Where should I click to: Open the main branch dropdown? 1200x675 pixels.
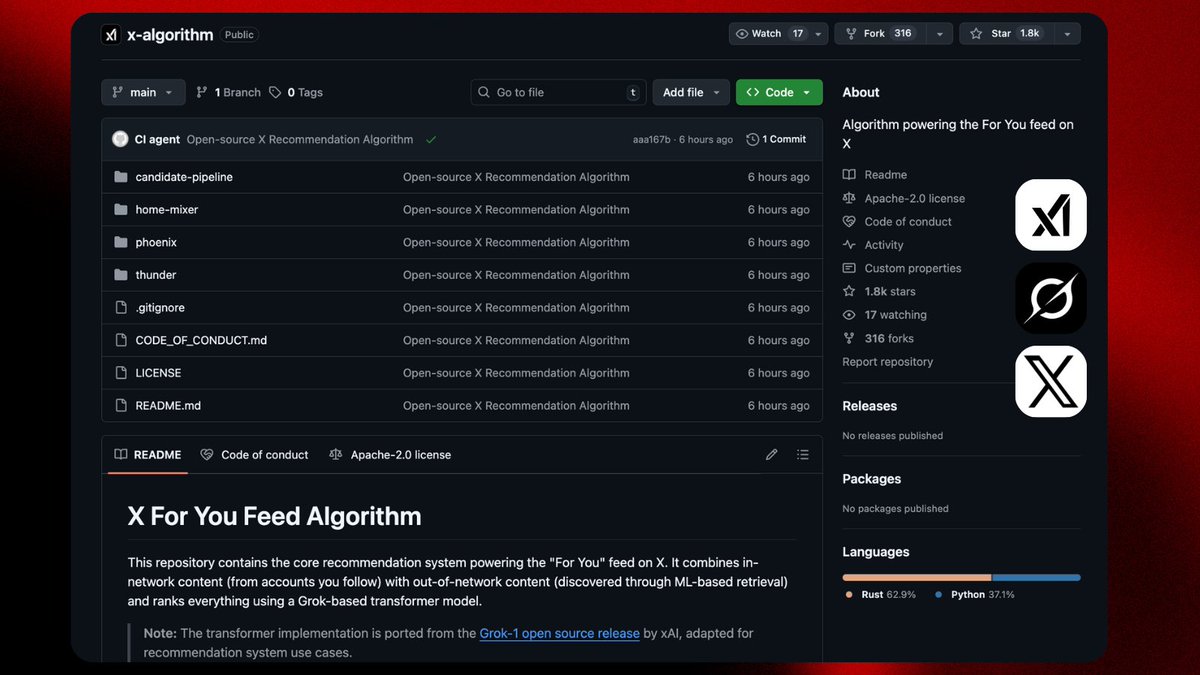click(x=143, y=92)
